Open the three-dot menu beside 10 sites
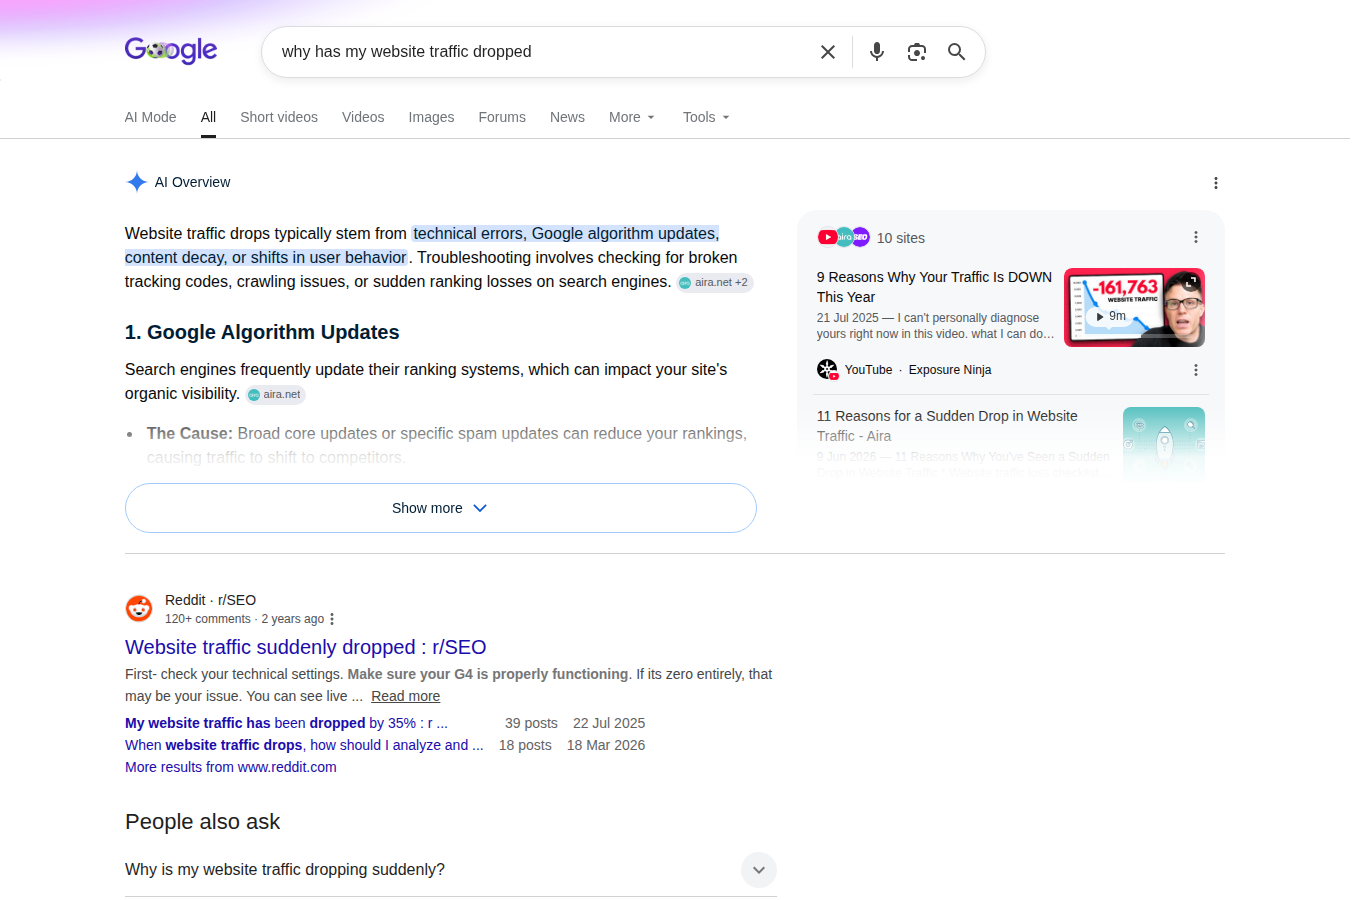 [x=1196, y=237]
